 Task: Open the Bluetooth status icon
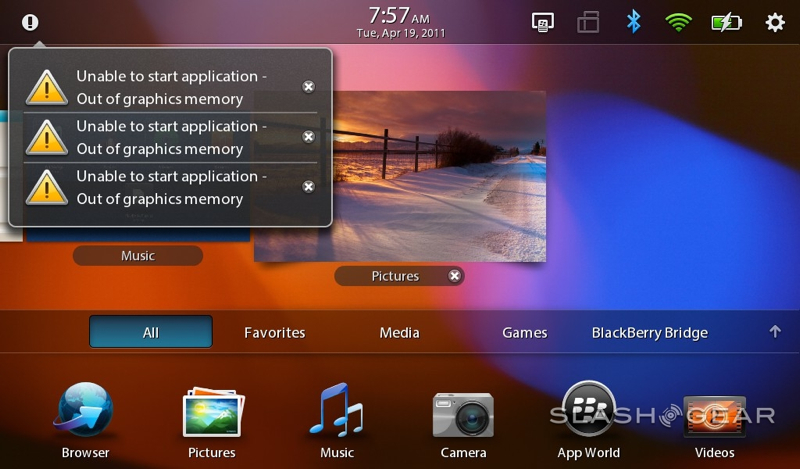(x=633, y=22)
